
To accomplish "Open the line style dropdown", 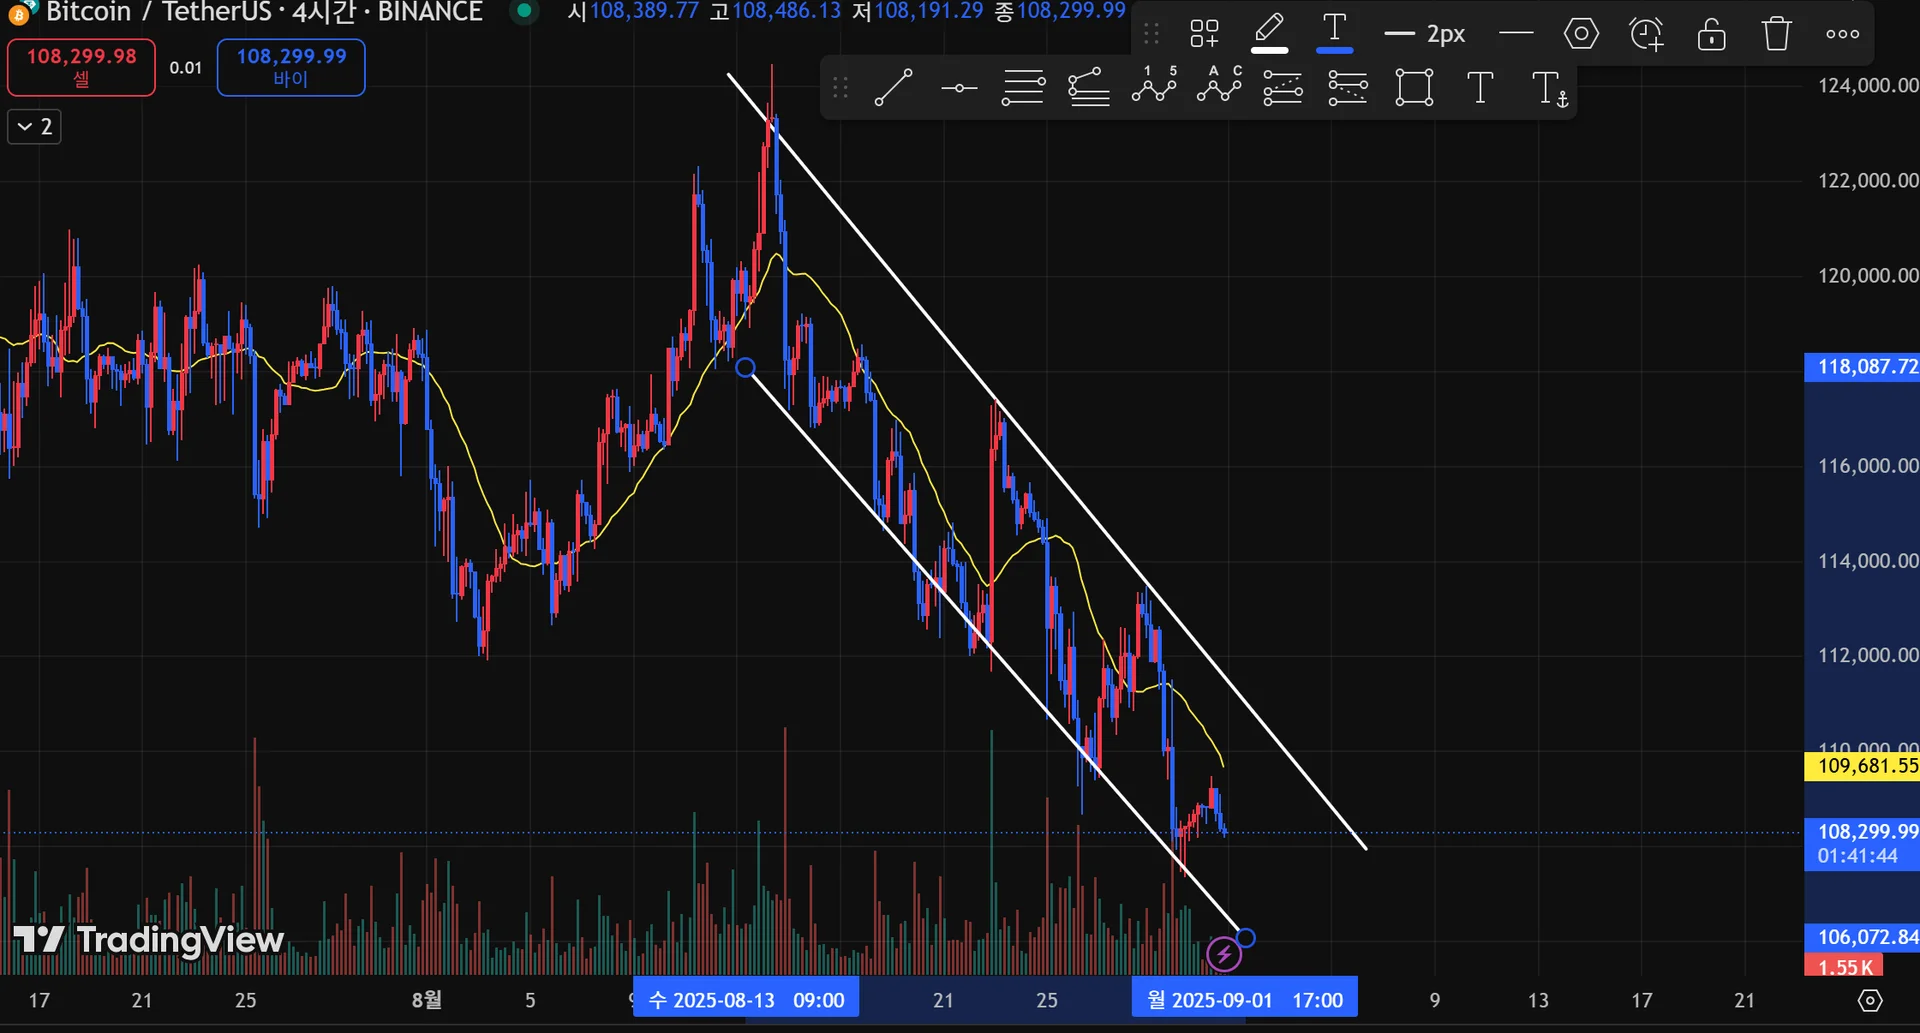I will [x=1516, y=34].
